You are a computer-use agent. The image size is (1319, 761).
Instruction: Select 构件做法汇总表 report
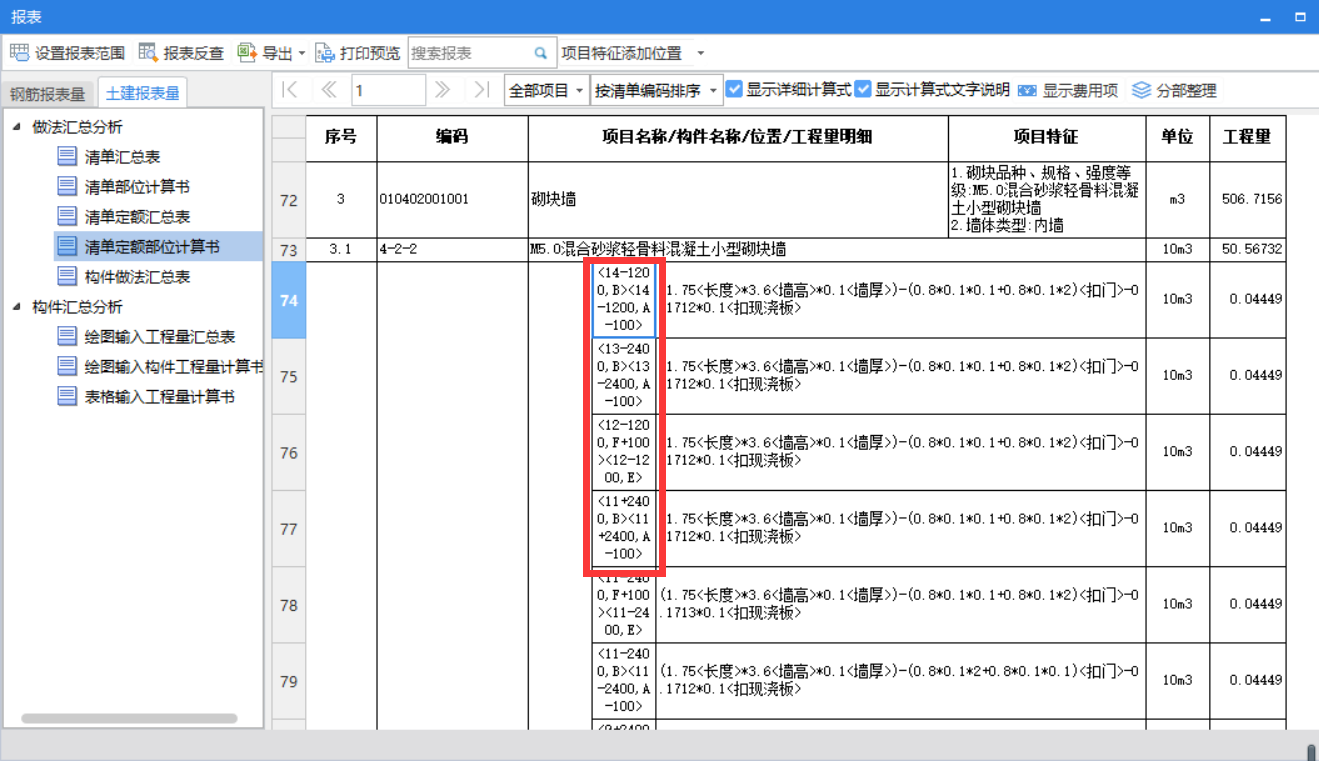point(137,277)
